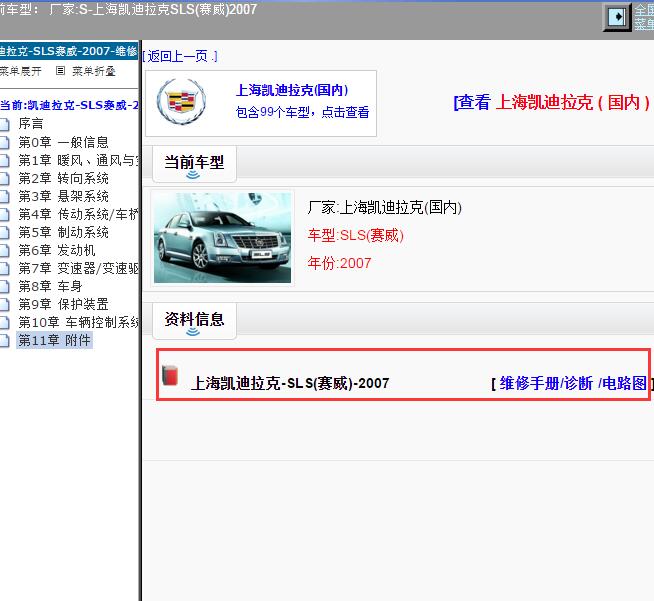Click the red book icon beside 上海凯迪拉克-SLS(赛威)-2007

[170, 375]
